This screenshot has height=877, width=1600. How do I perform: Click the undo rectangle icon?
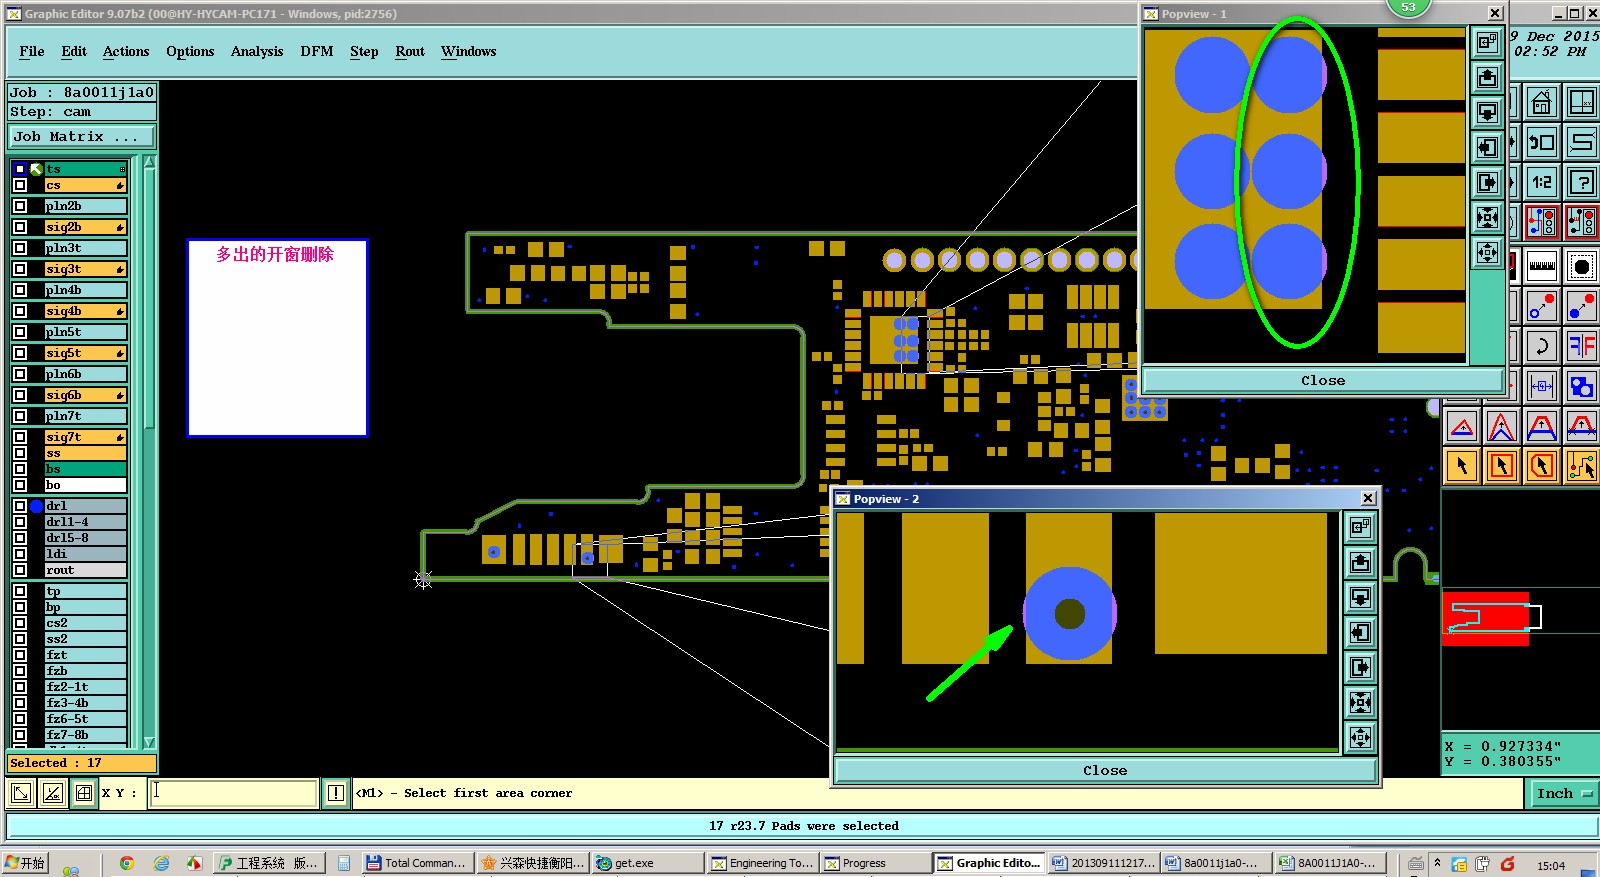point(1542,142)
